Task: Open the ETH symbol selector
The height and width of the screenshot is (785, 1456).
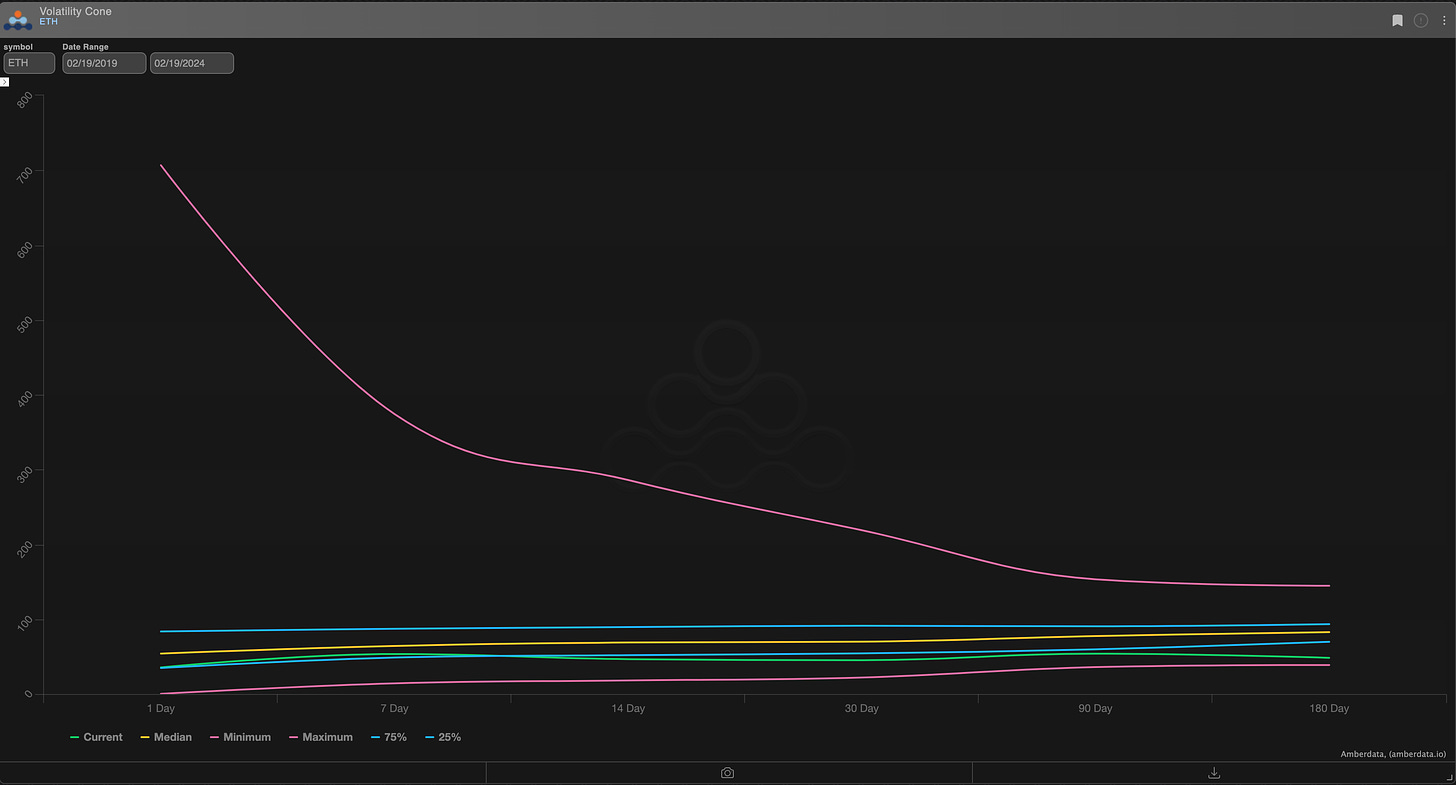Action: tap(29, 63)
